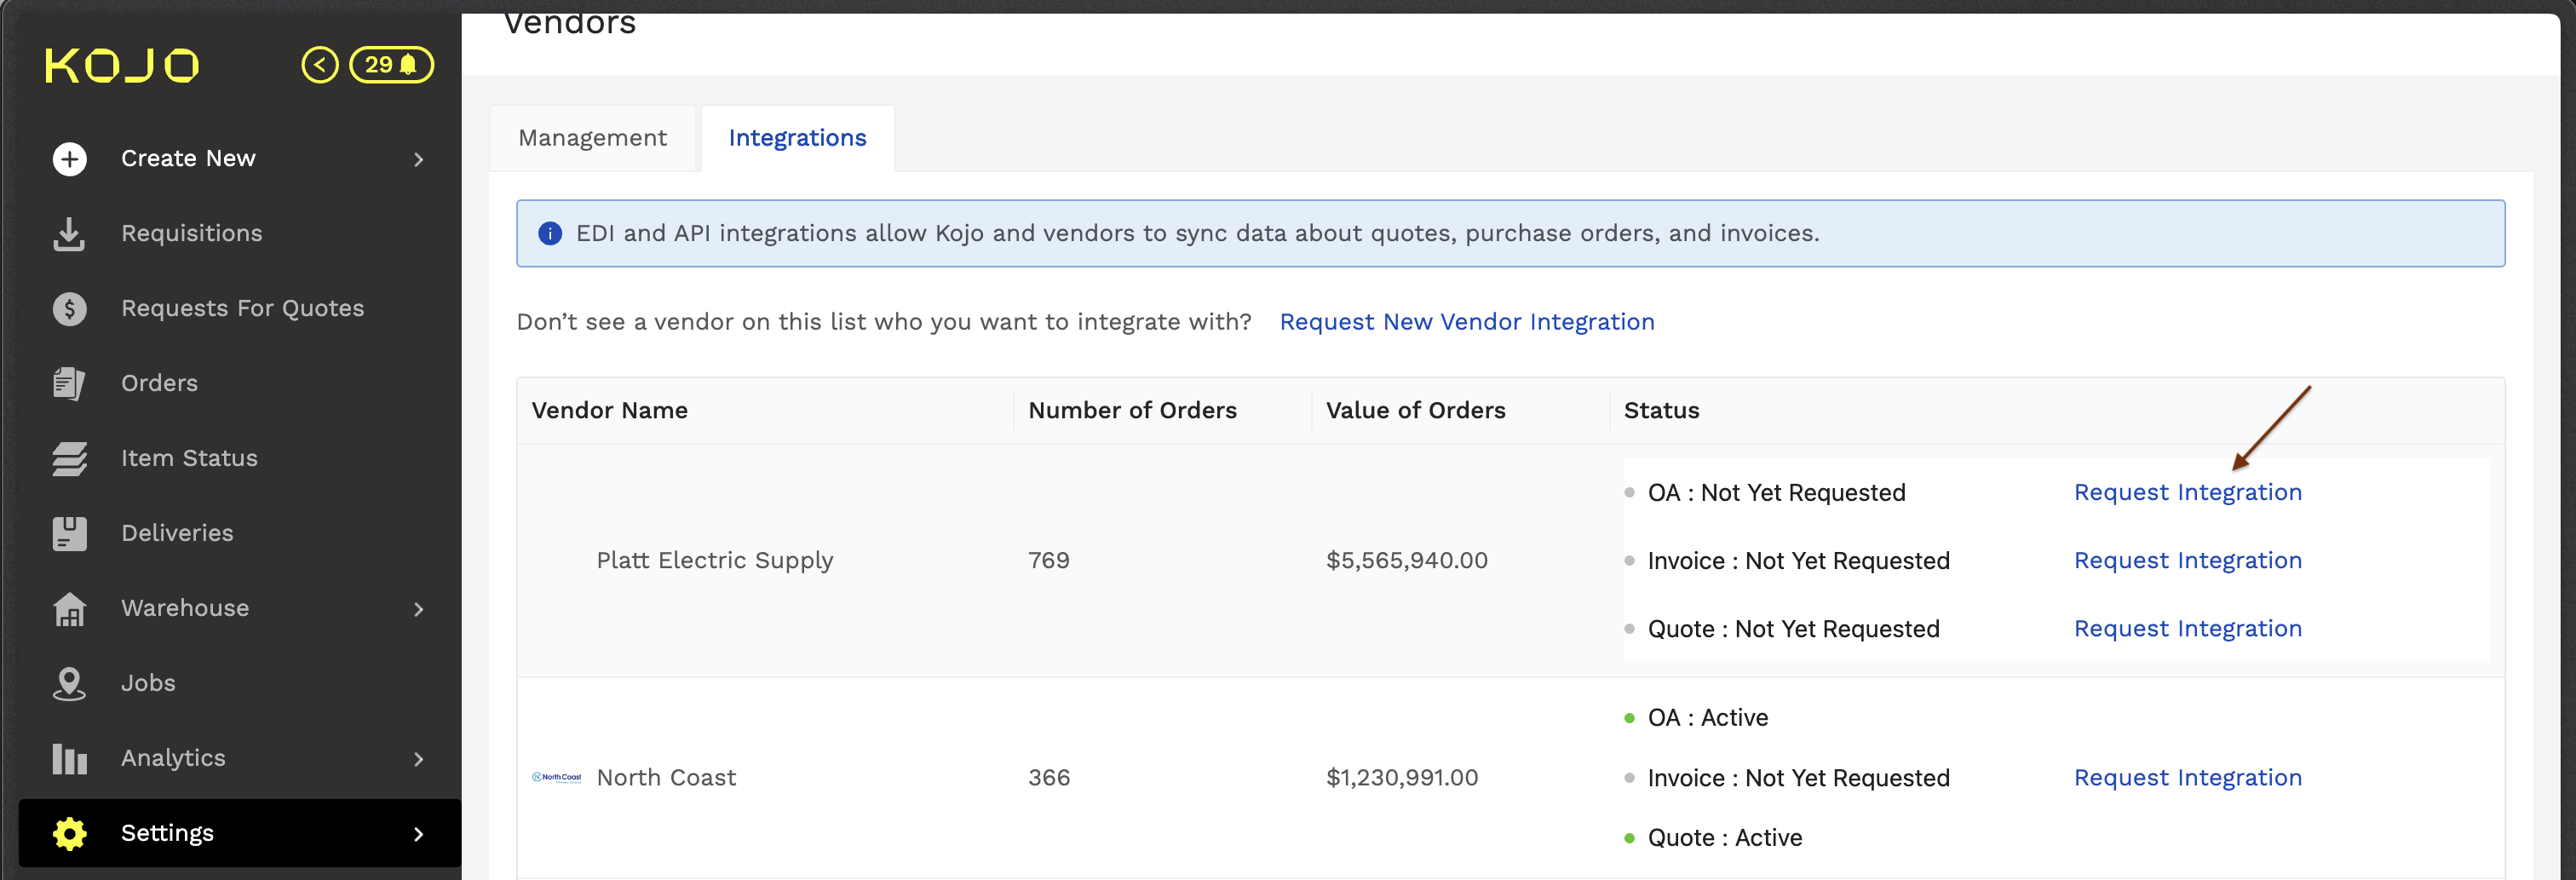Click the 366 orders count
2576x880 pixels.
point(1049,777)
